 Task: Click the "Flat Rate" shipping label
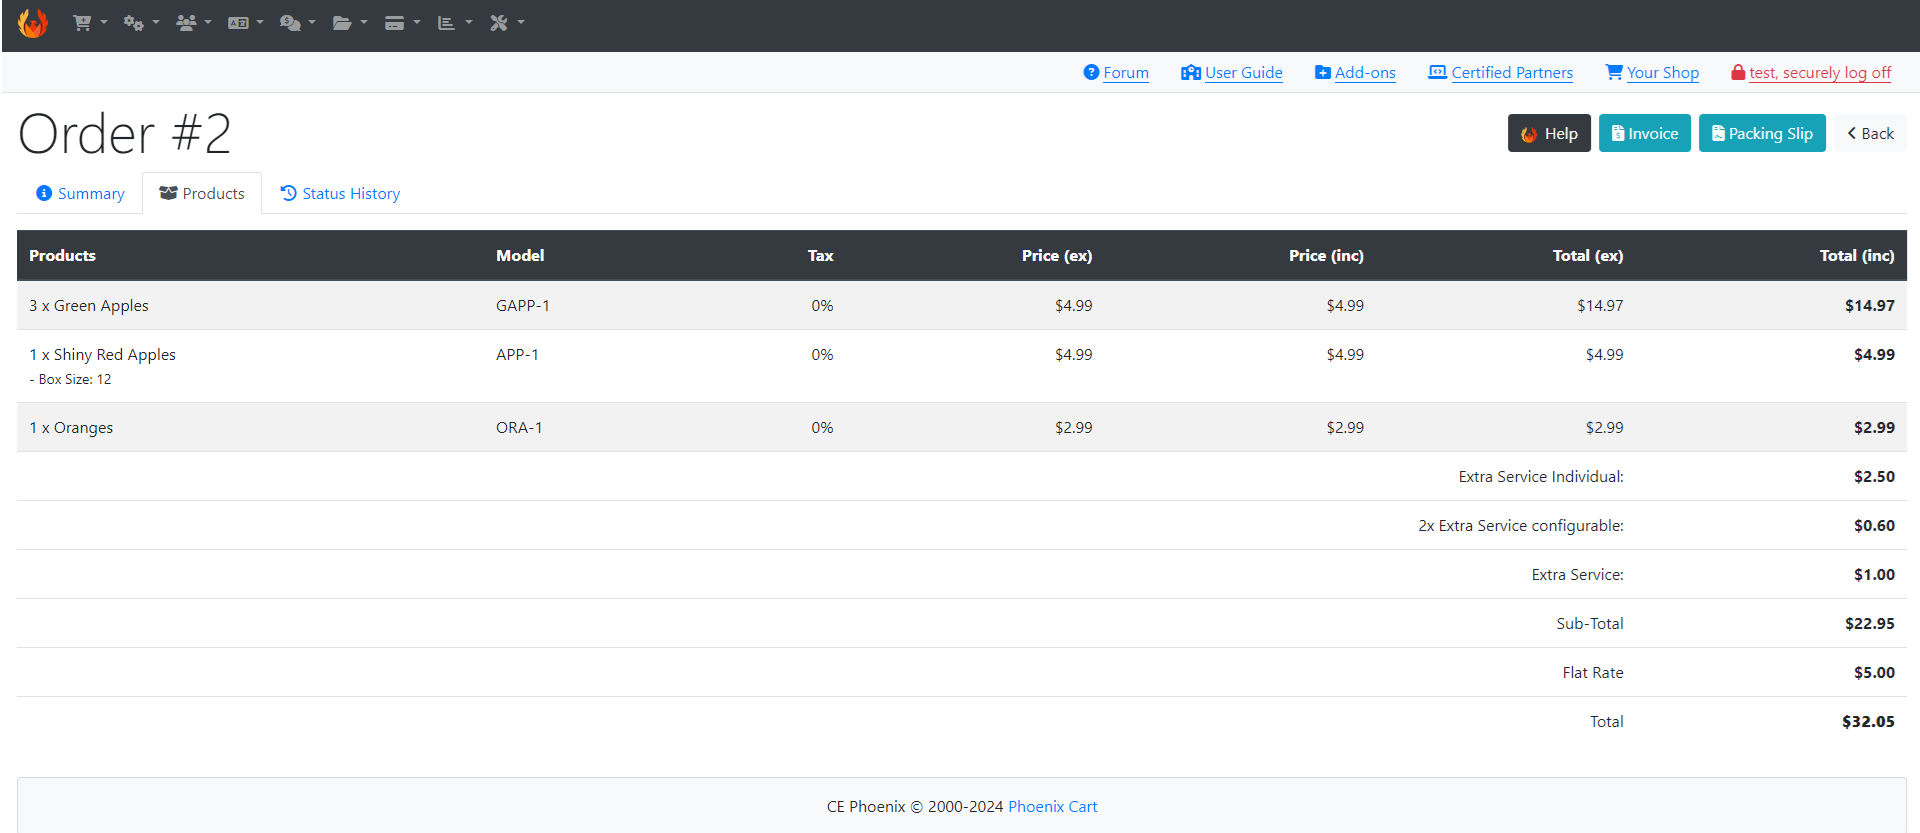[x=1593, y=672]
